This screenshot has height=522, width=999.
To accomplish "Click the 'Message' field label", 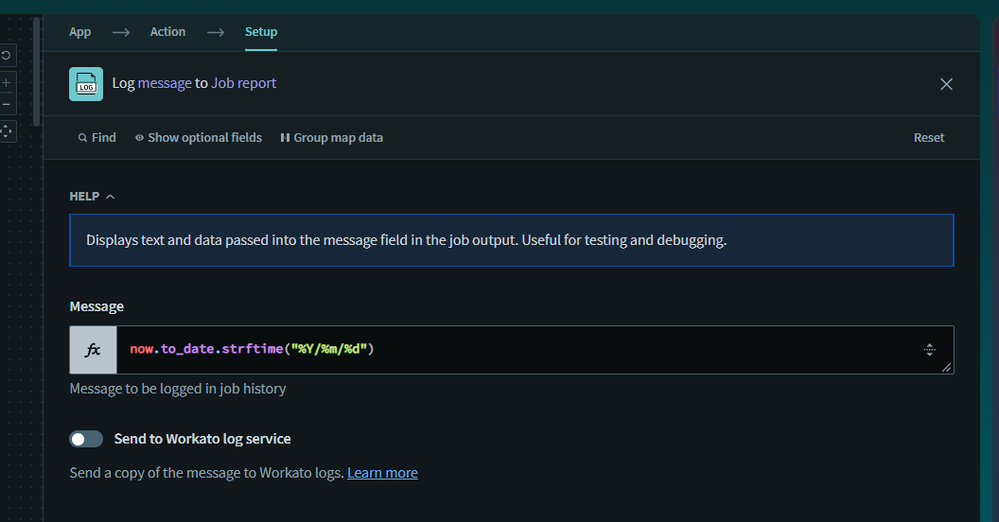I will 96,307.
